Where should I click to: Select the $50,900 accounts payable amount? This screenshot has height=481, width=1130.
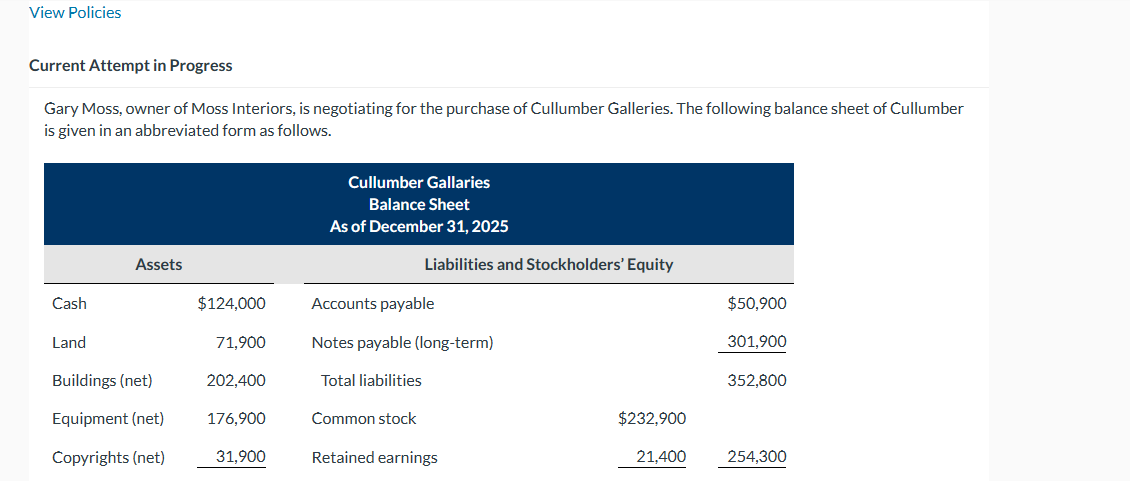pos(757,303)
